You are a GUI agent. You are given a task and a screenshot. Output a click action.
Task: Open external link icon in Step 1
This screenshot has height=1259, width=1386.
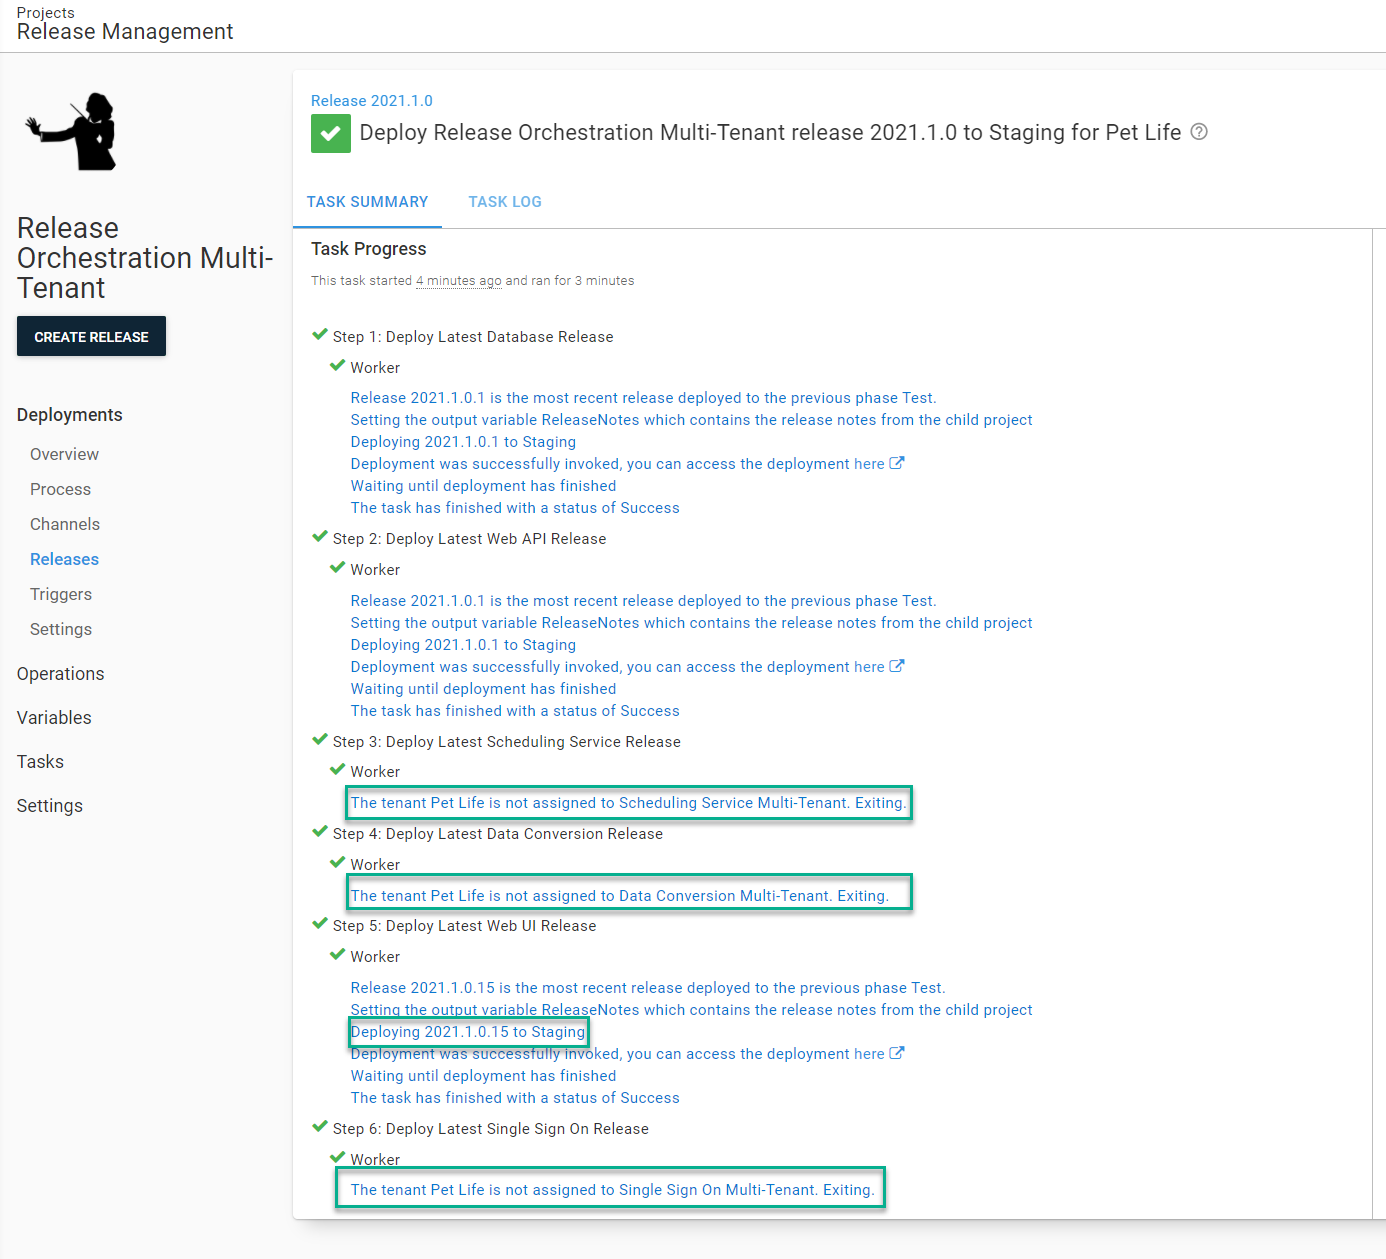pyautogui.click(x=897, y=463)
